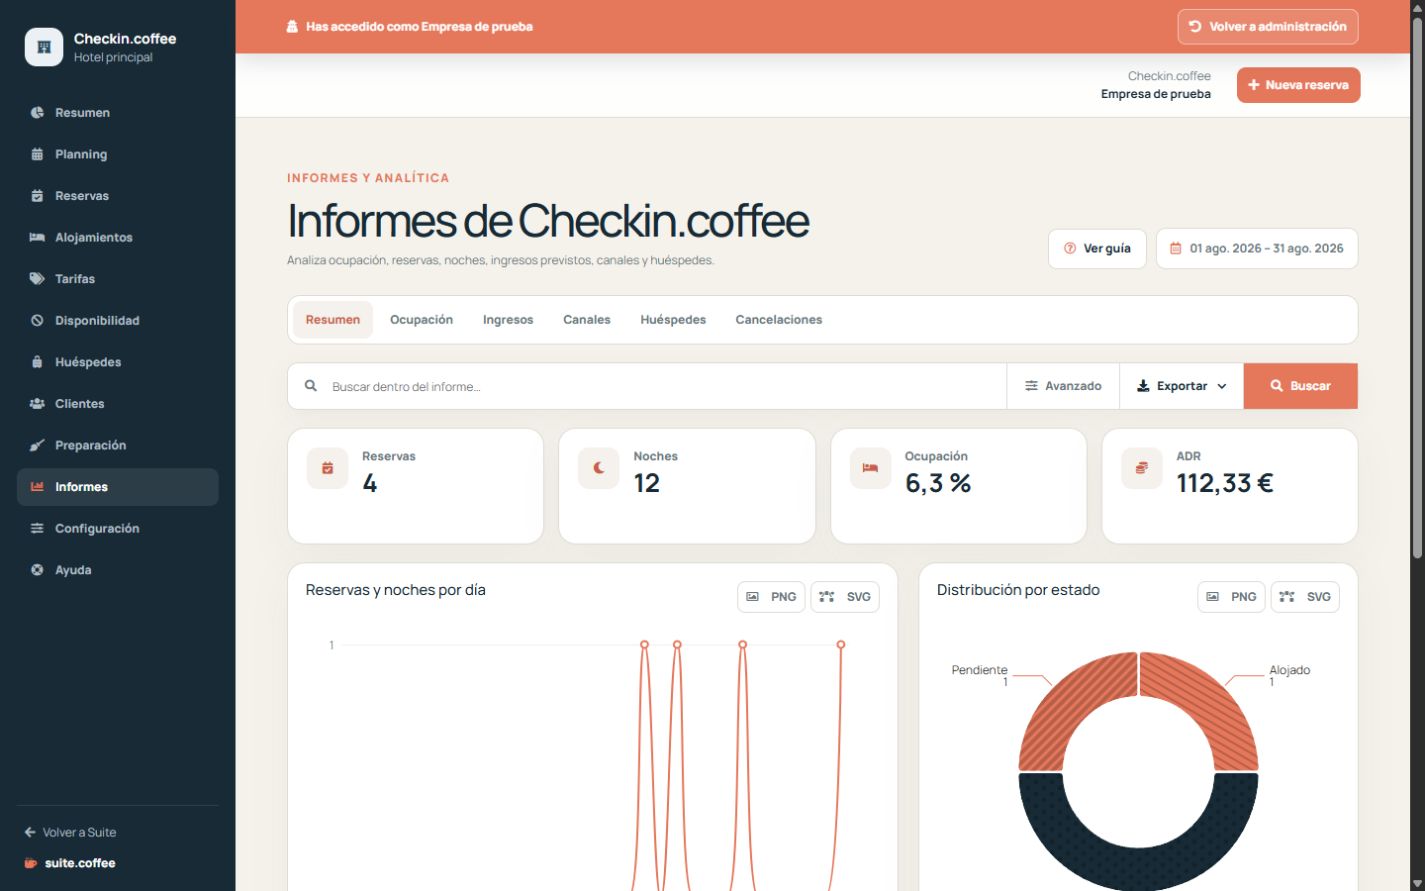
Task: Open the Ver guía button
Action: point(1097,249)
